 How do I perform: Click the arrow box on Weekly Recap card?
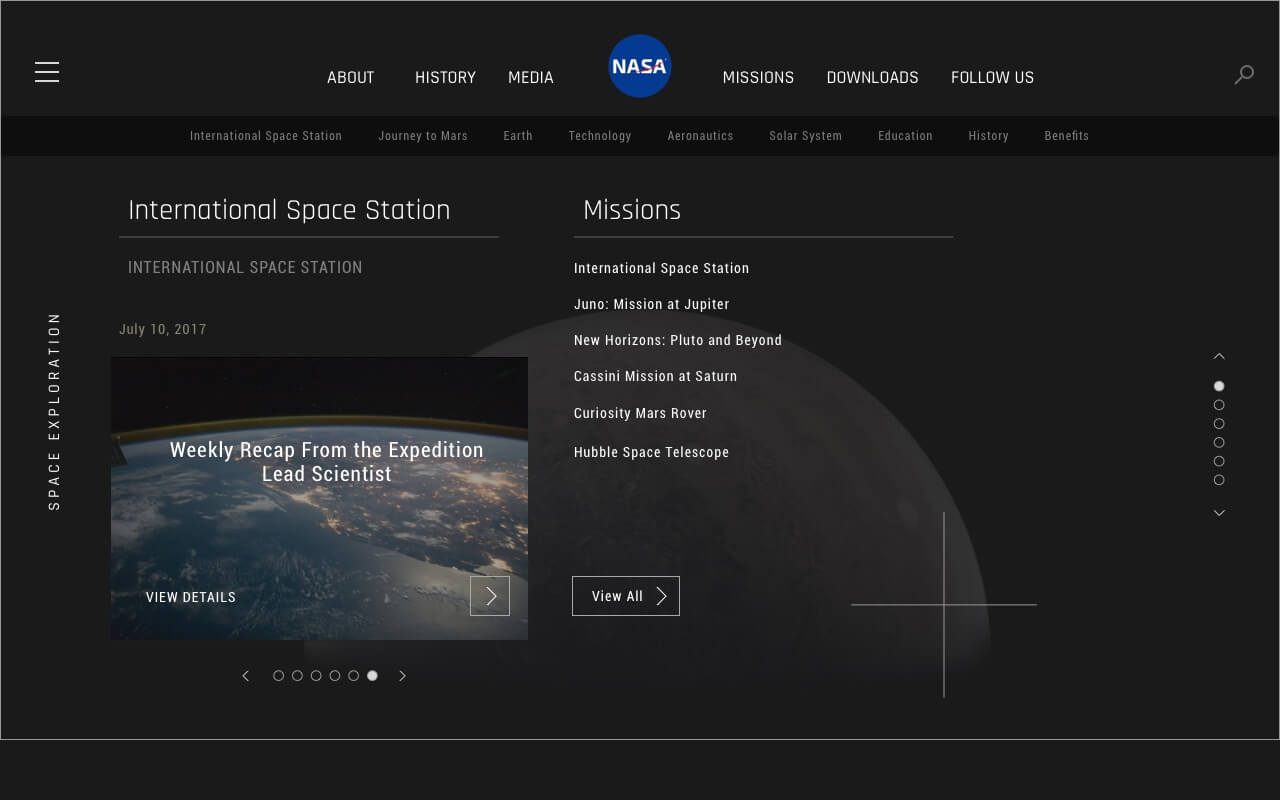click(x=490, y=596)
